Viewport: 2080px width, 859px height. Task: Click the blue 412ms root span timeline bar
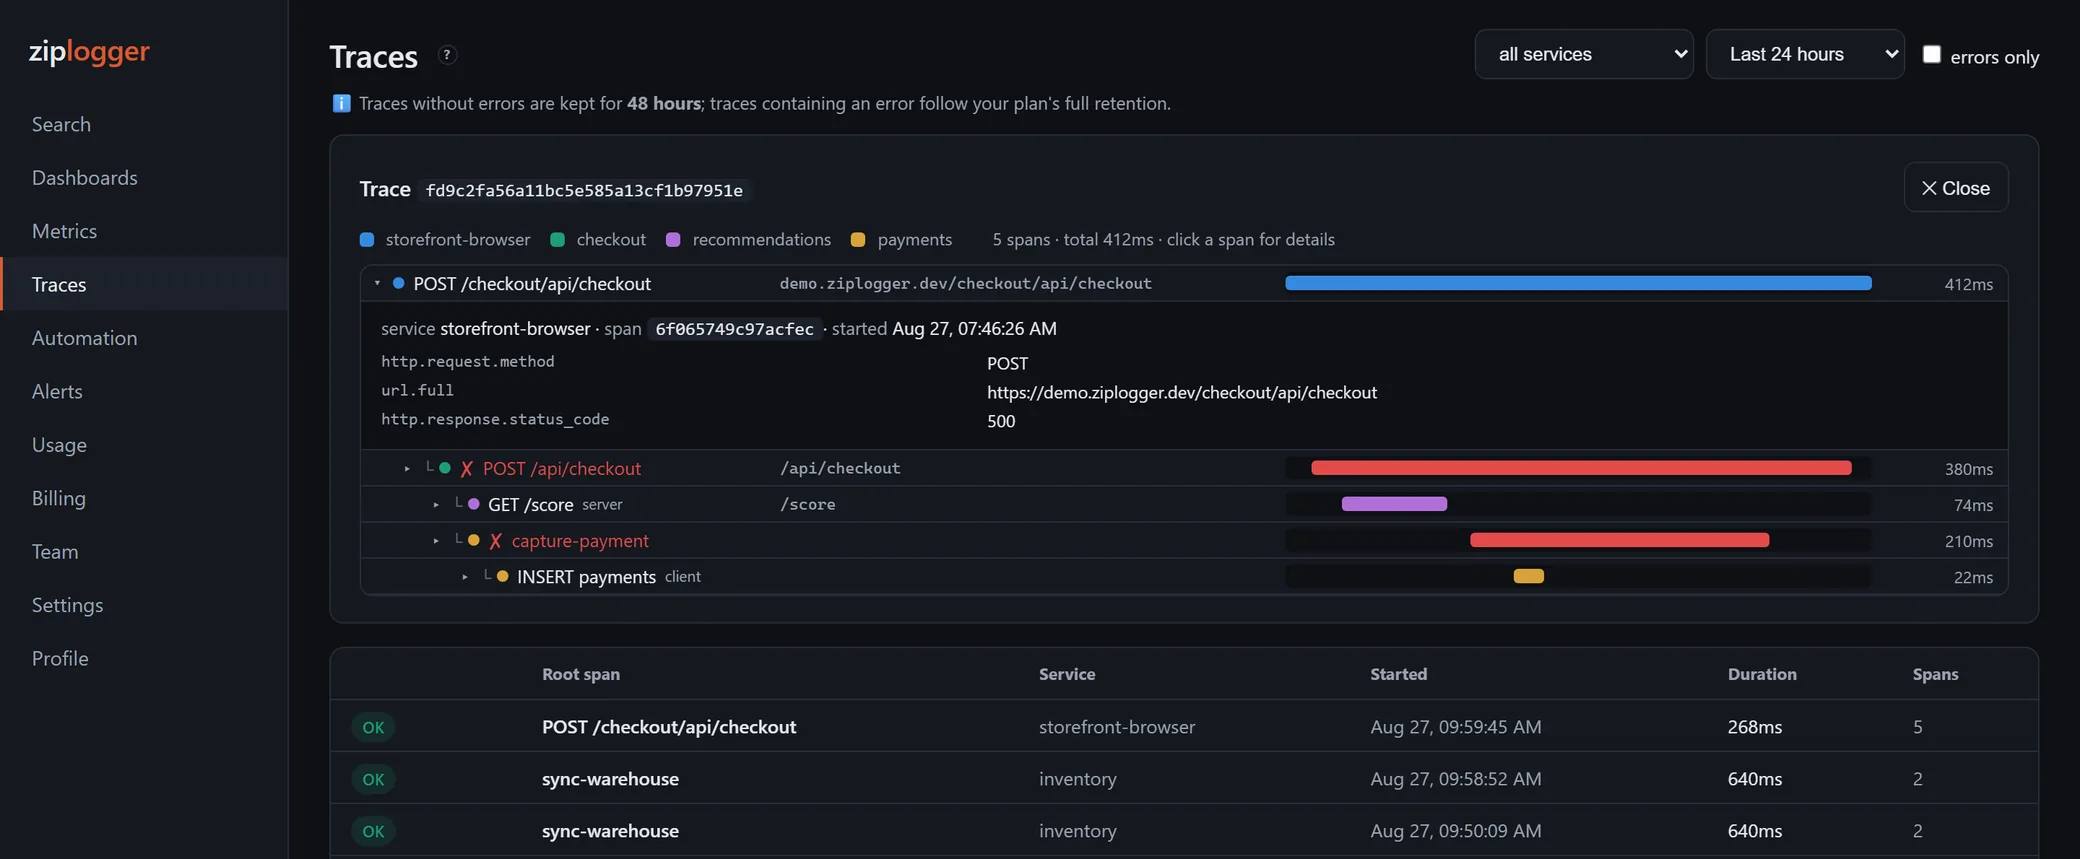tap(1578, 283)
